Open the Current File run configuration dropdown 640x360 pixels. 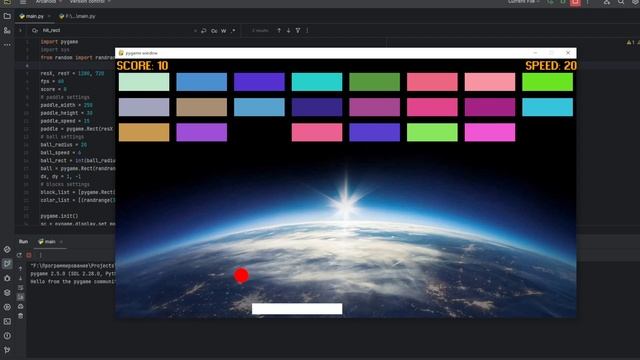[523, 2]
